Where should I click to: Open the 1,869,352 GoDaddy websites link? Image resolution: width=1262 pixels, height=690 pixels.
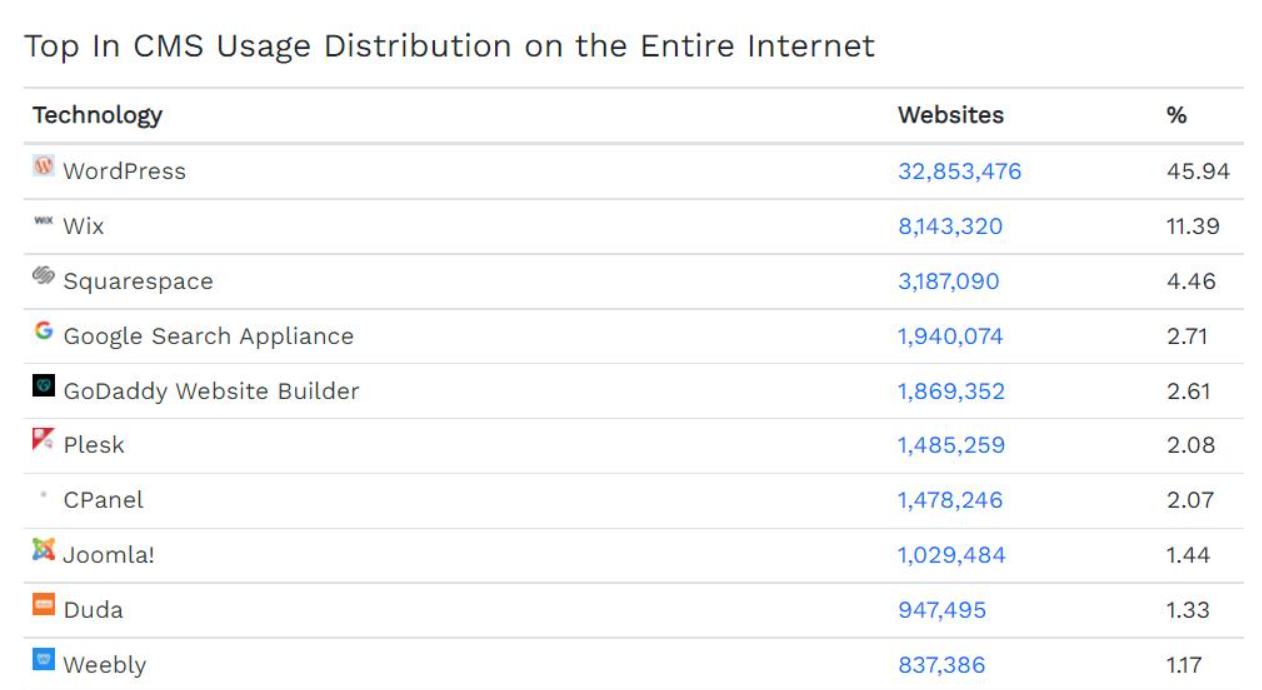tap(951, 391)
